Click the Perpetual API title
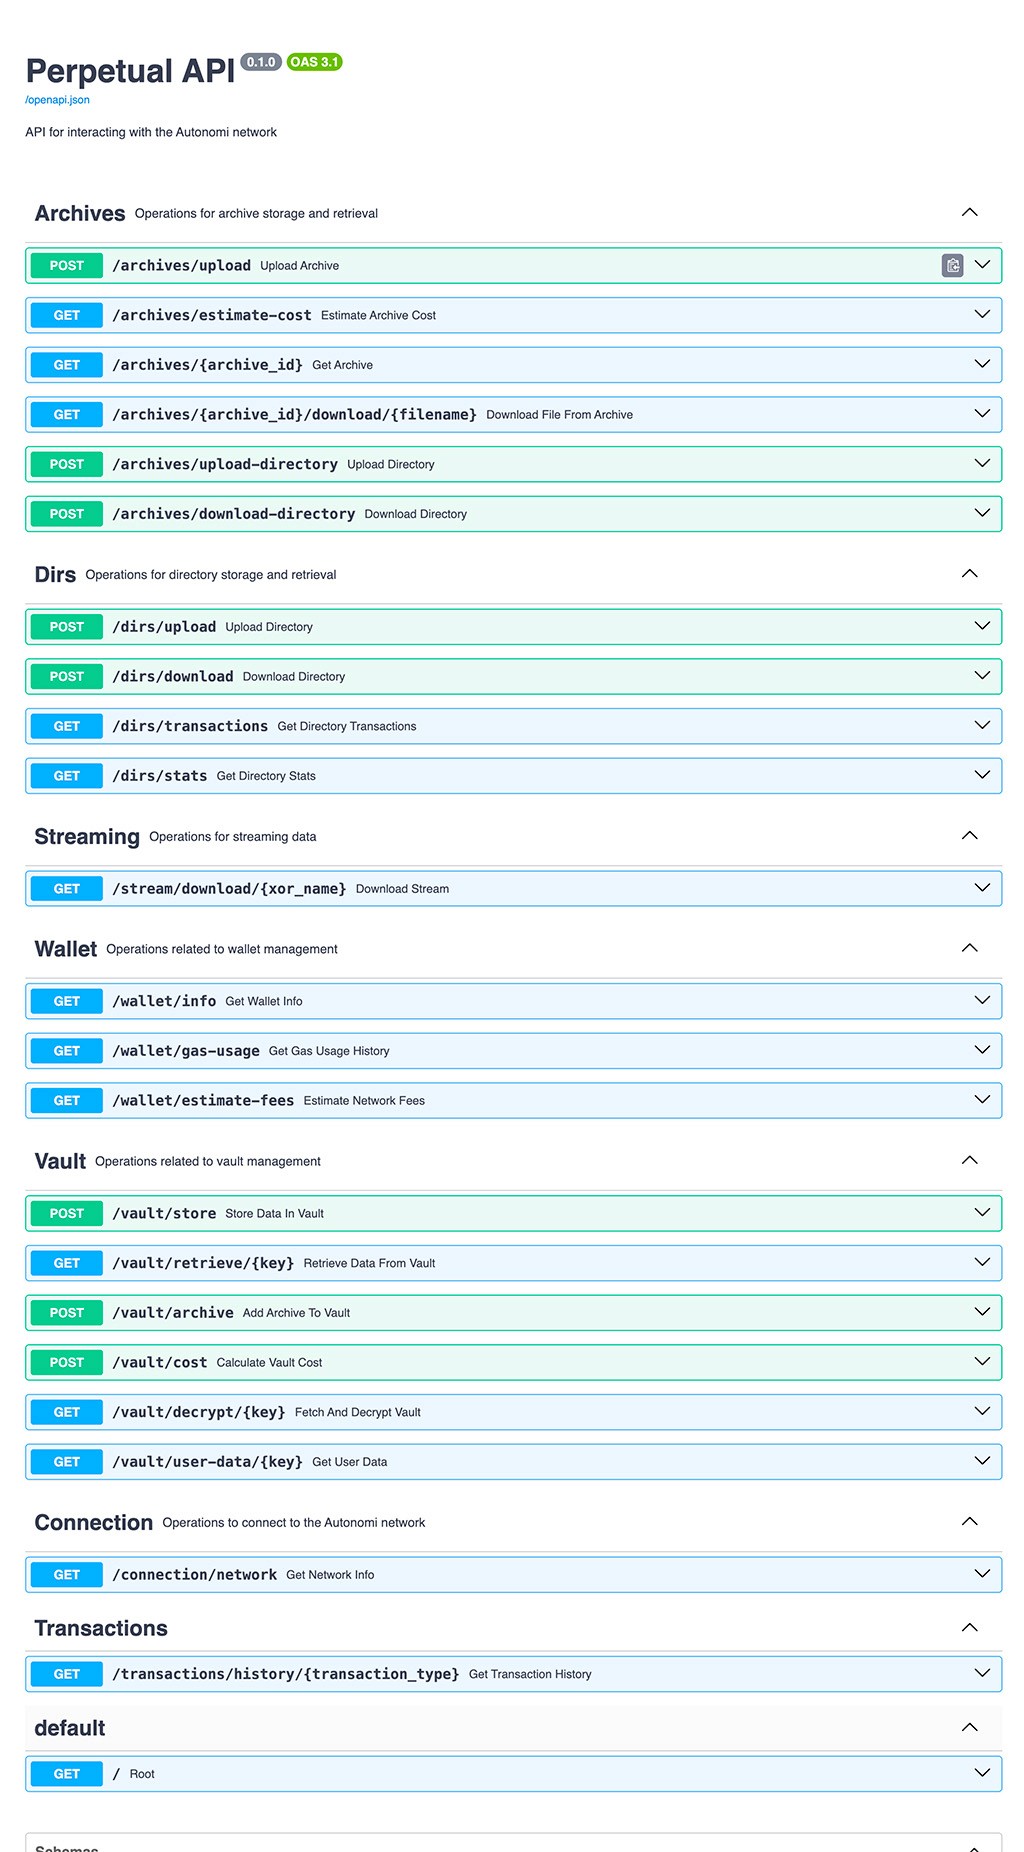 click(x=130, y=71)
